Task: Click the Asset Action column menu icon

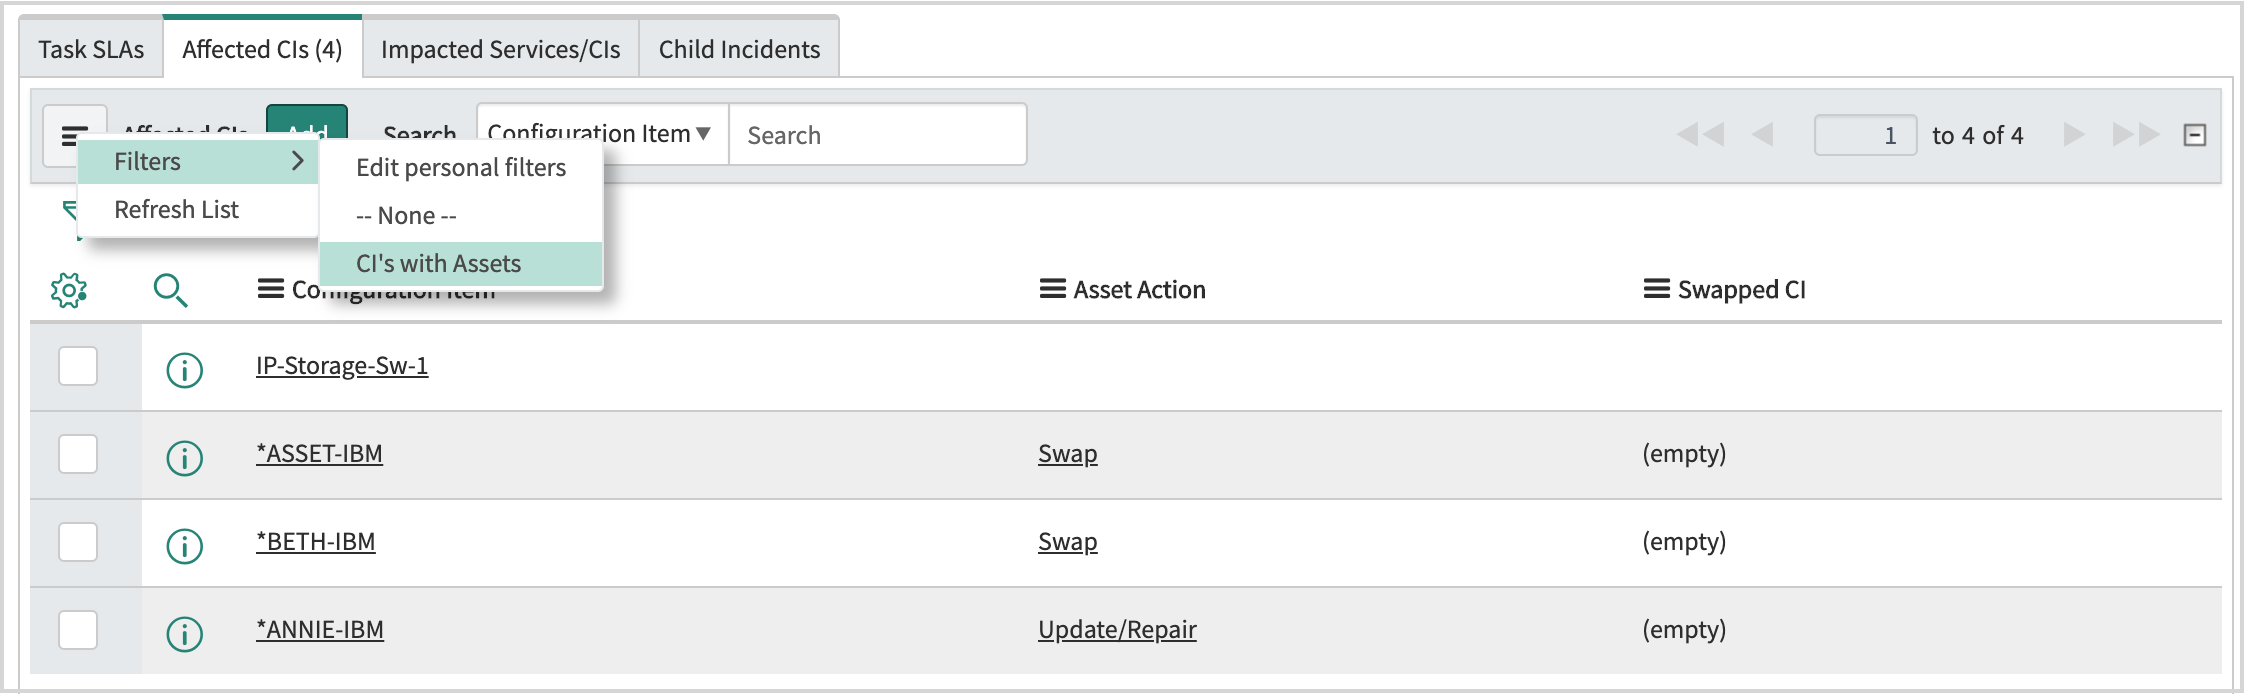Action: click(x=1052, y=289)
